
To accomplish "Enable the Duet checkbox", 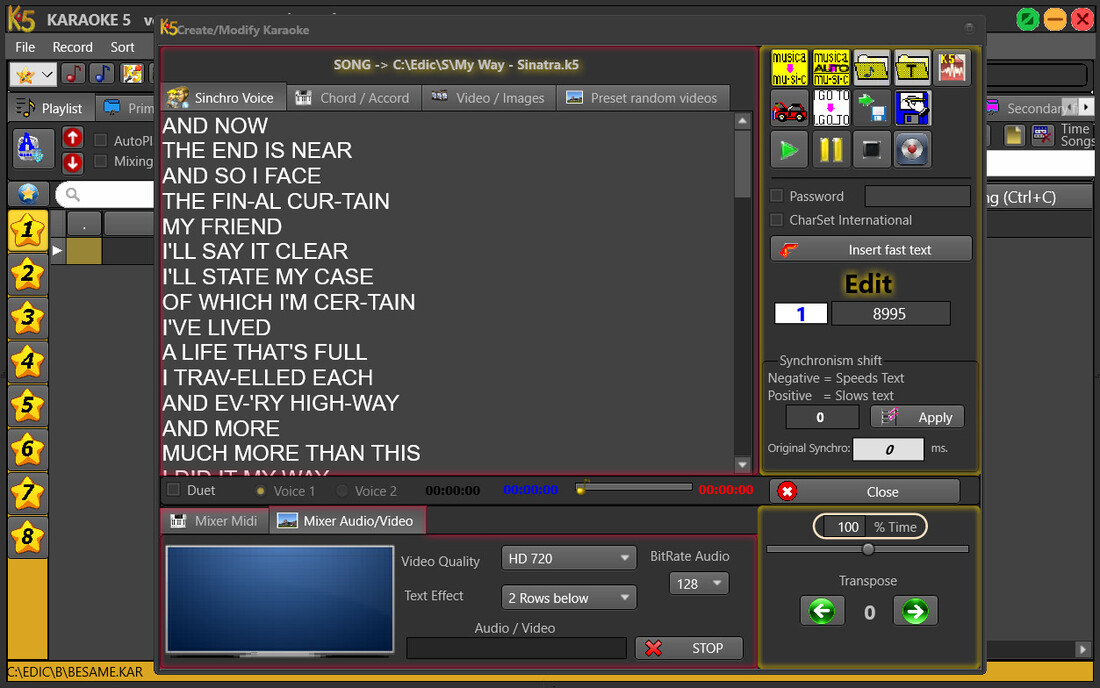I will click(174, 490).
